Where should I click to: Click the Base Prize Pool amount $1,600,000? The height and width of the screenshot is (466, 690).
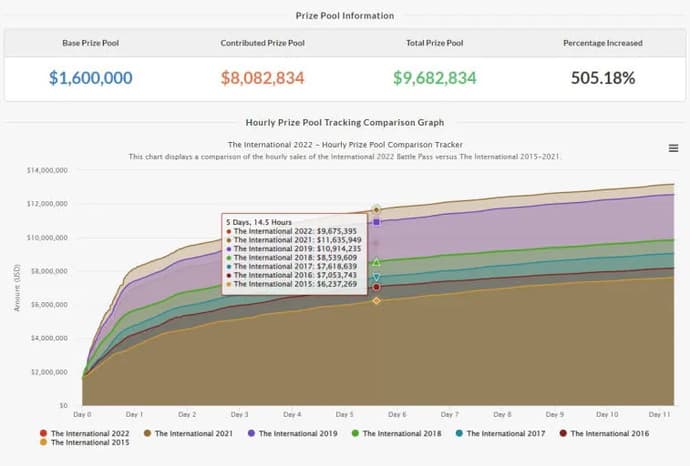click(x=91, y=78)
